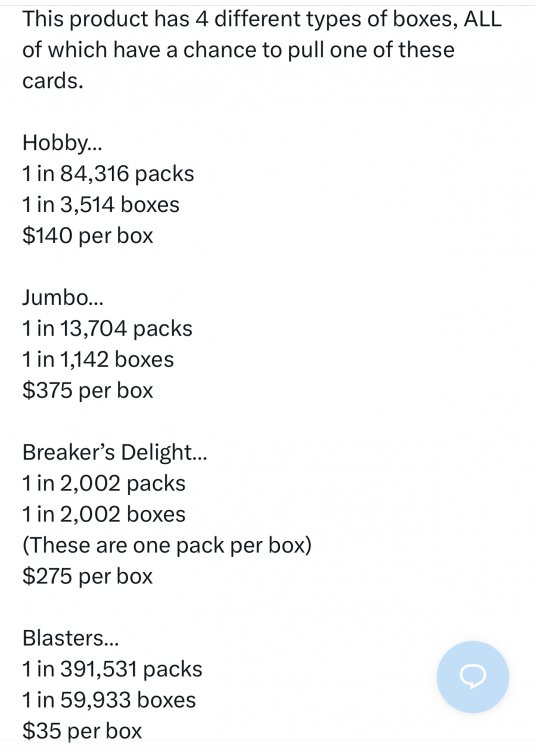
Task: Select the "$35 per box" price text
Action: (82, 731)
